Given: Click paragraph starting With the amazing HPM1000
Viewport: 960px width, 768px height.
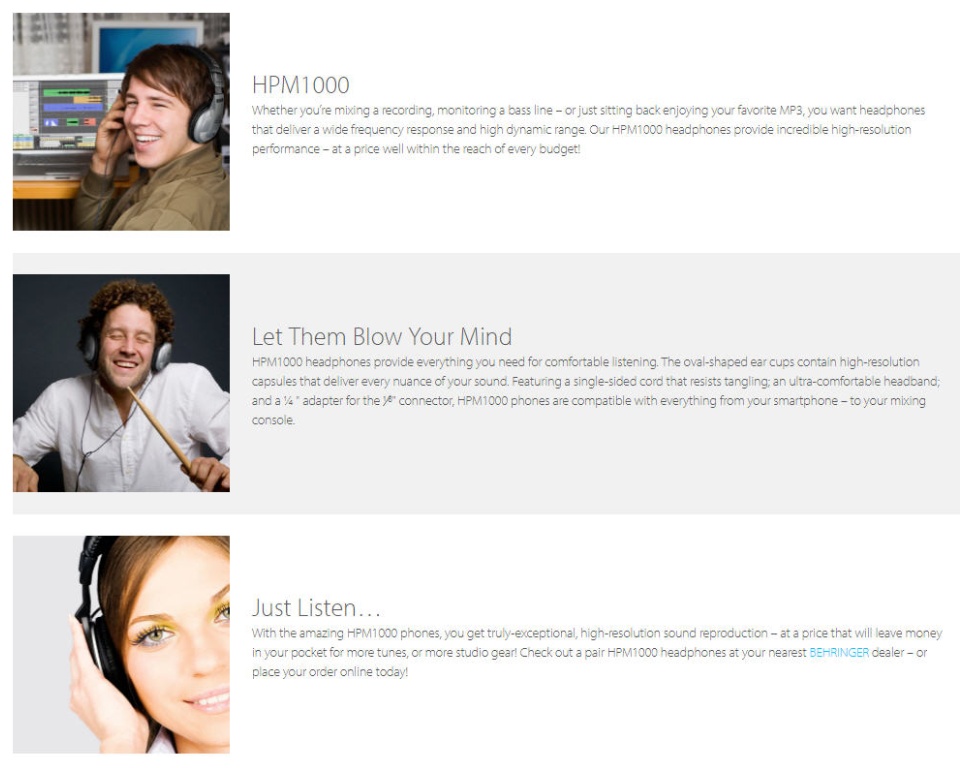Looking at the screenshot, I should coord(597,652).
